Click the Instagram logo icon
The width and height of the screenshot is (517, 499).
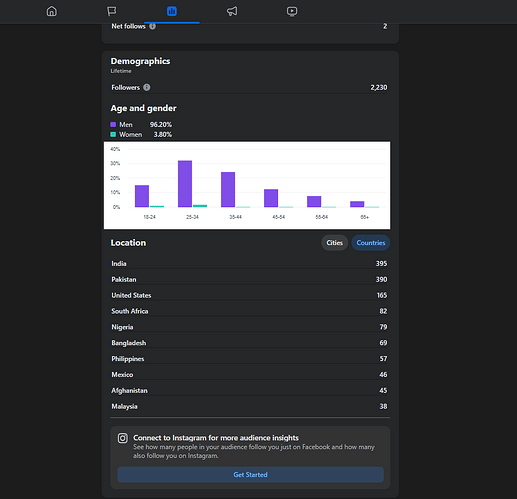click(123, 438)
